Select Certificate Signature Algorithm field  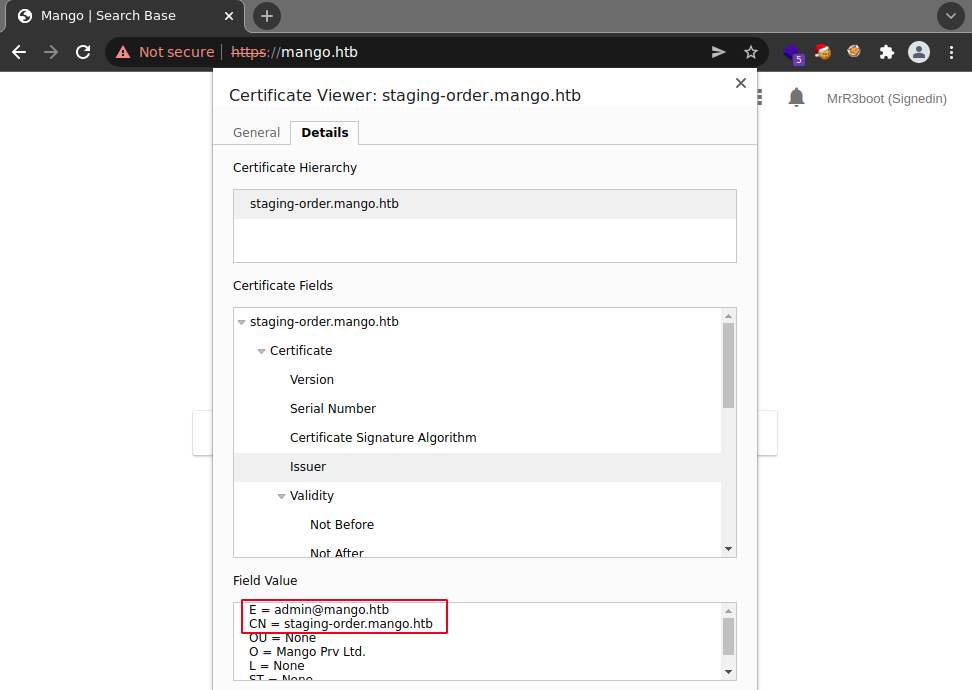pyautogui.click(x=382, y=438)
